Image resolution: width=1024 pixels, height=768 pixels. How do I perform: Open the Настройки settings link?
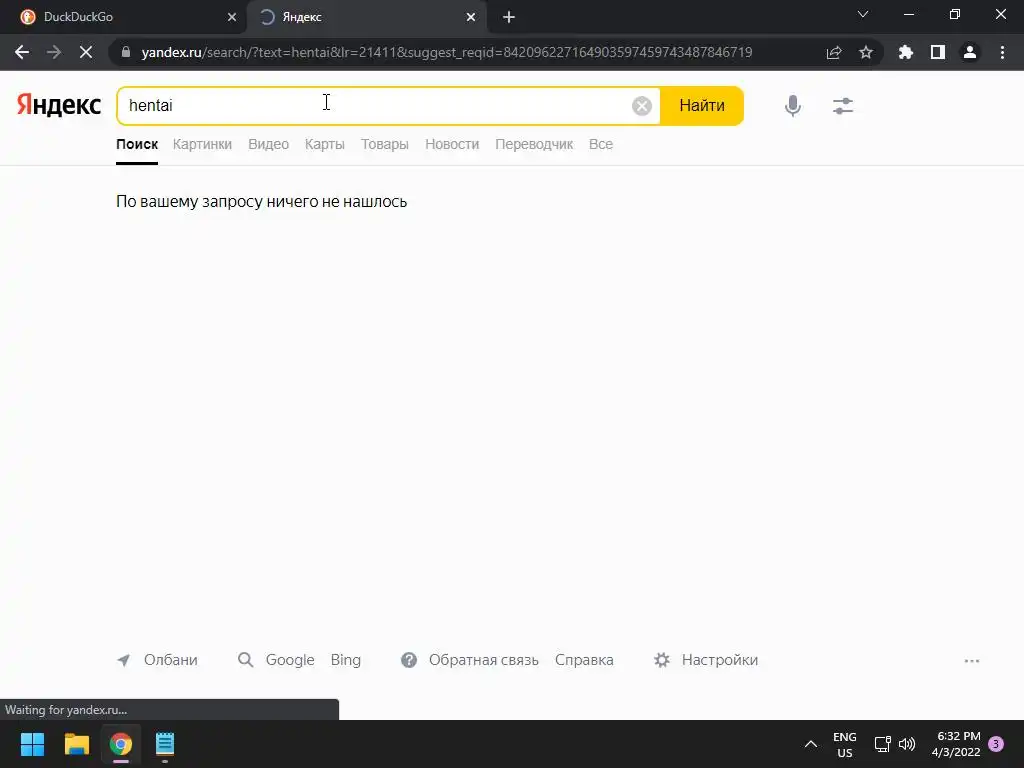pyautogui.click(x=720, y=660)
